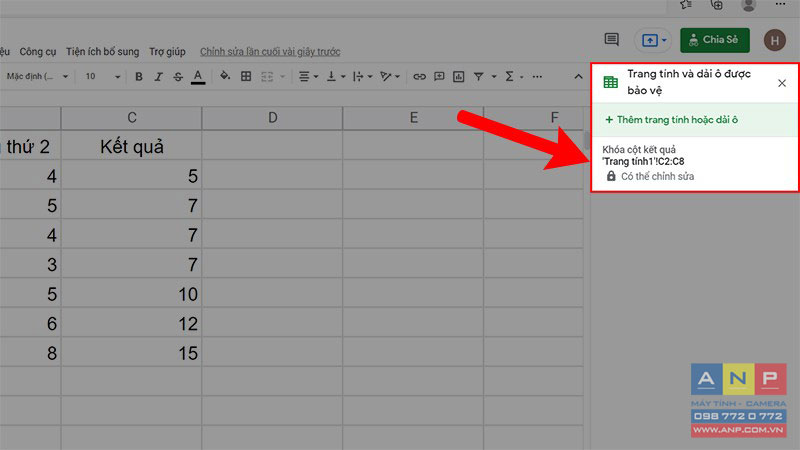This screenshot has width=800, height=450.
Task: Open text rotation dropdown
Action: point(390,77)
